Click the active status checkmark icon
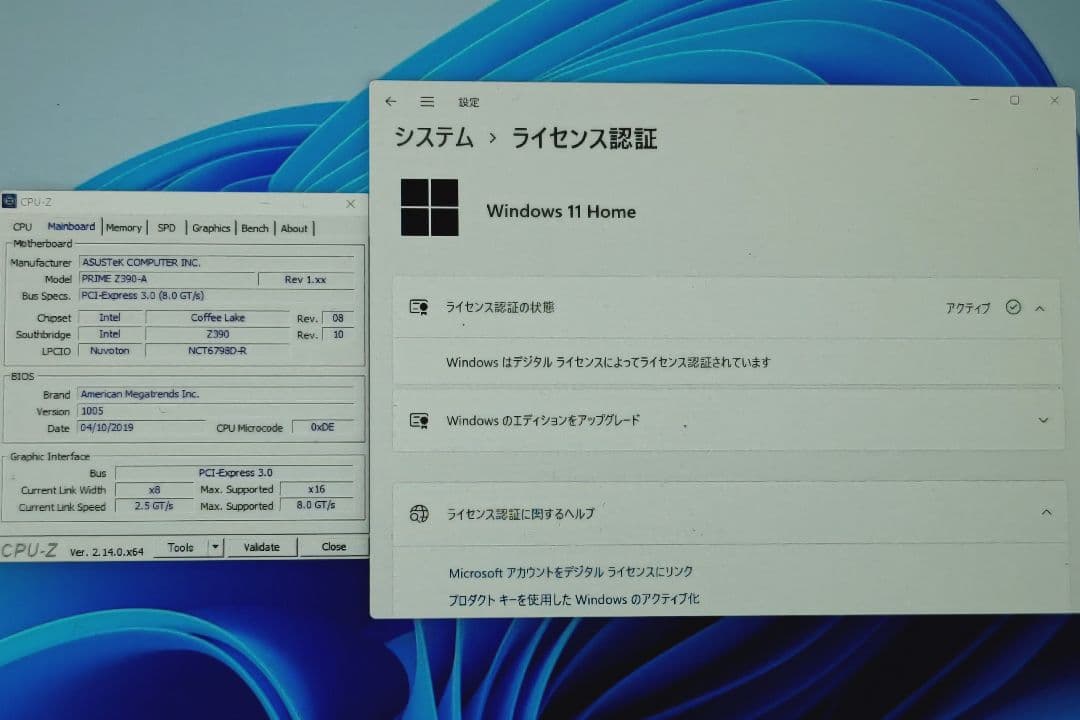Viewport: 1080px width, 720px height. (1012, 307)
